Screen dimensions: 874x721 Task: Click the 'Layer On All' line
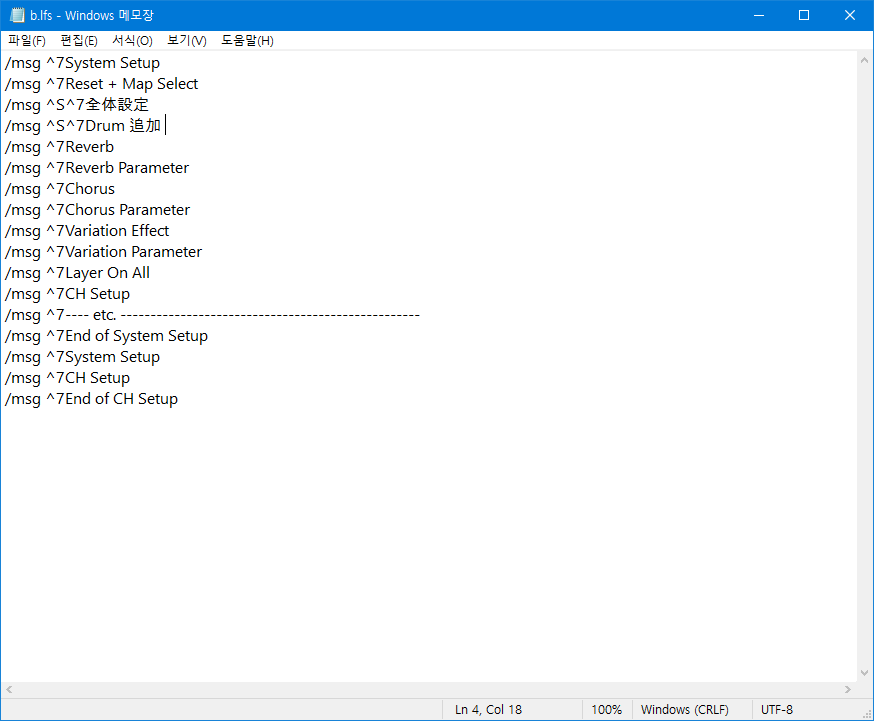pos(77,273)
